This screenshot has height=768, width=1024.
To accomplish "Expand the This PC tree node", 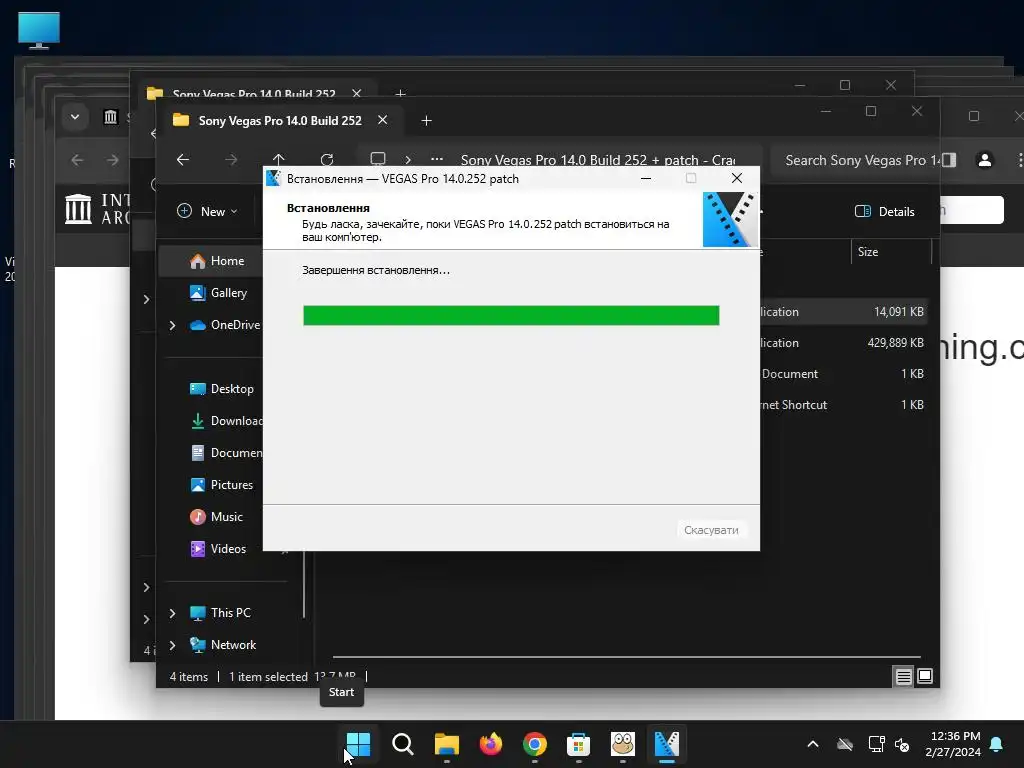I will pos(172,613).
